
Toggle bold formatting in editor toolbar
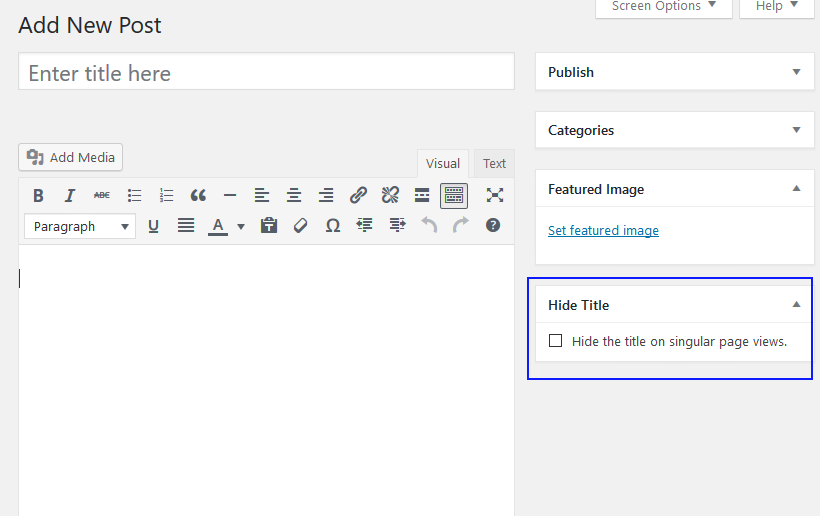(x=38, y=196)
